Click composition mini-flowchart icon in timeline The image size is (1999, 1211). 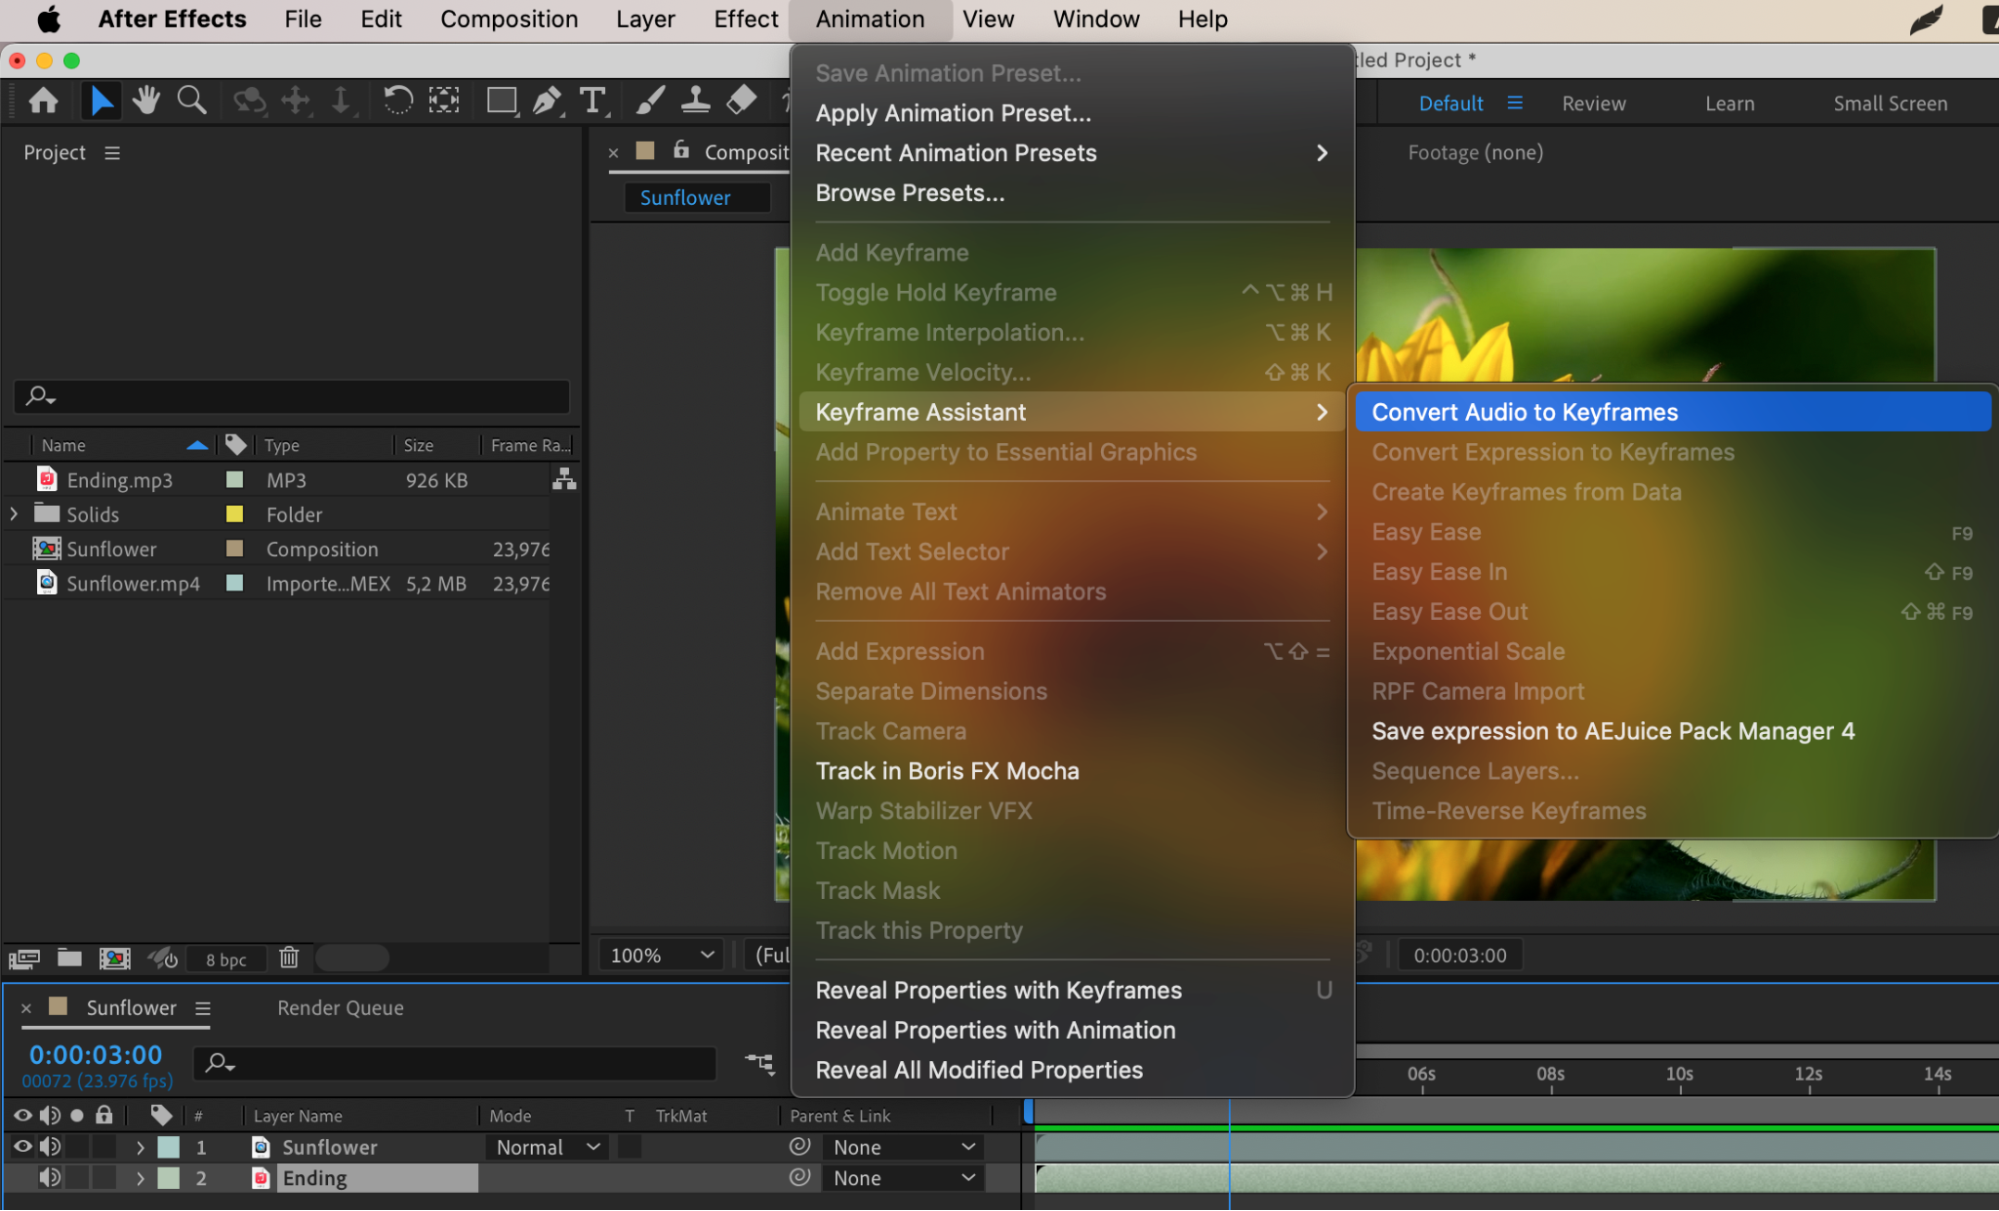point(760,1063)
